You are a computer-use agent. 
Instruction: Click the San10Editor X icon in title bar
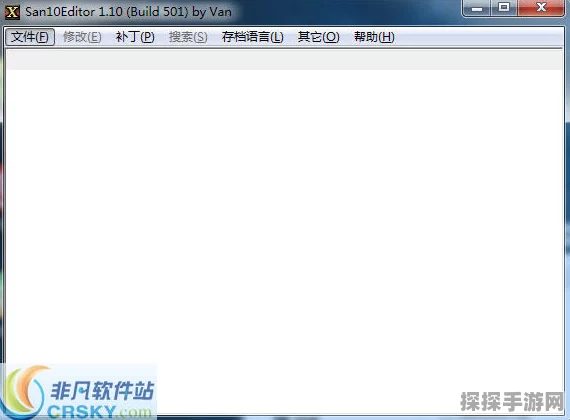click(x=12, y=12)
